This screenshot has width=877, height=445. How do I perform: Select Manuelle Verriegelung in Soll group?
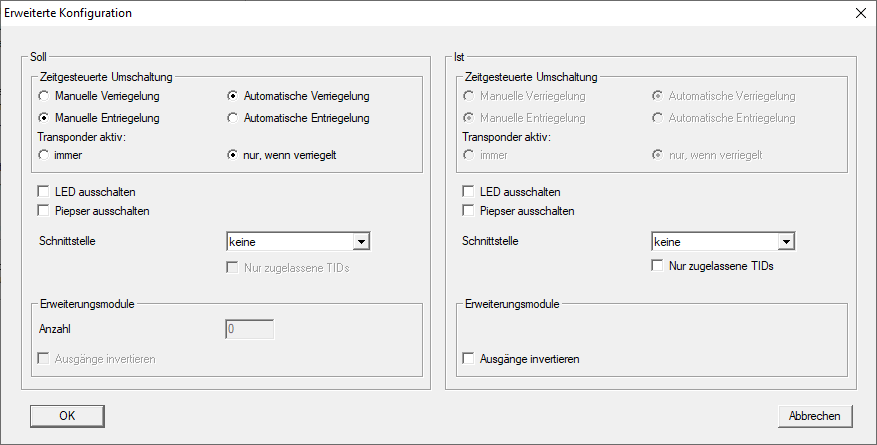(43, 96)
